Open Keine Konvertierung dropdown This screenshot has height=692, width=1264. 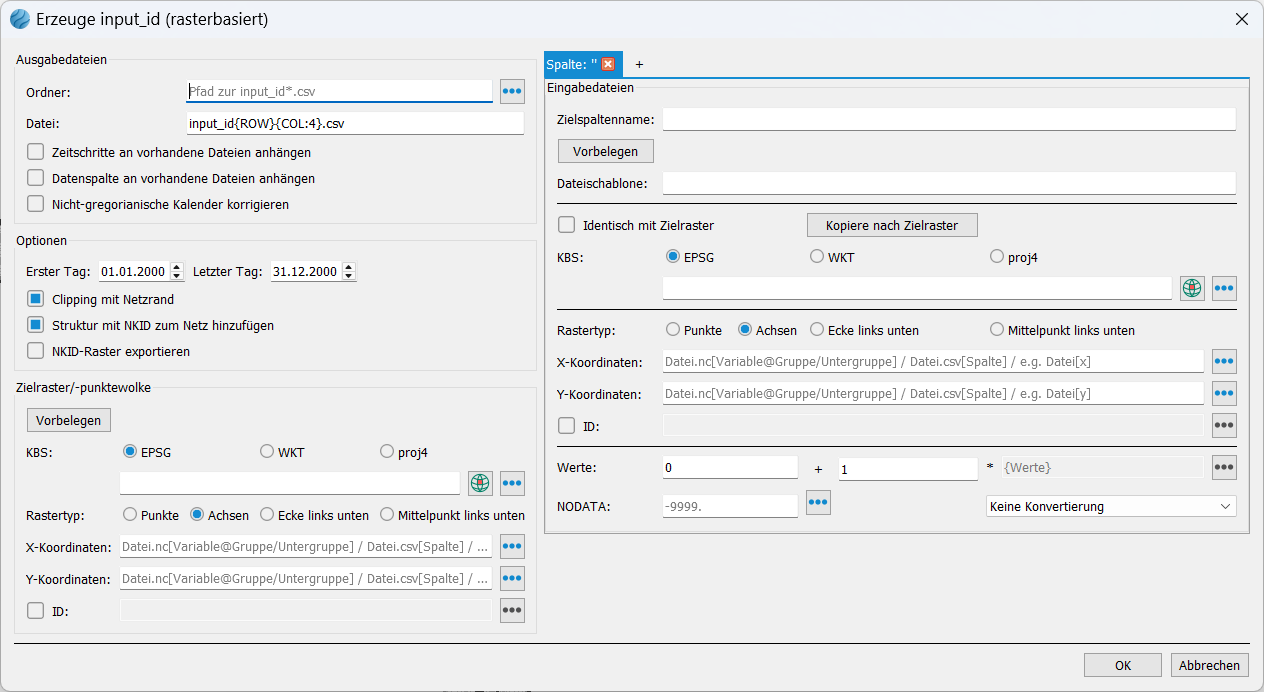coord(1110,507)
